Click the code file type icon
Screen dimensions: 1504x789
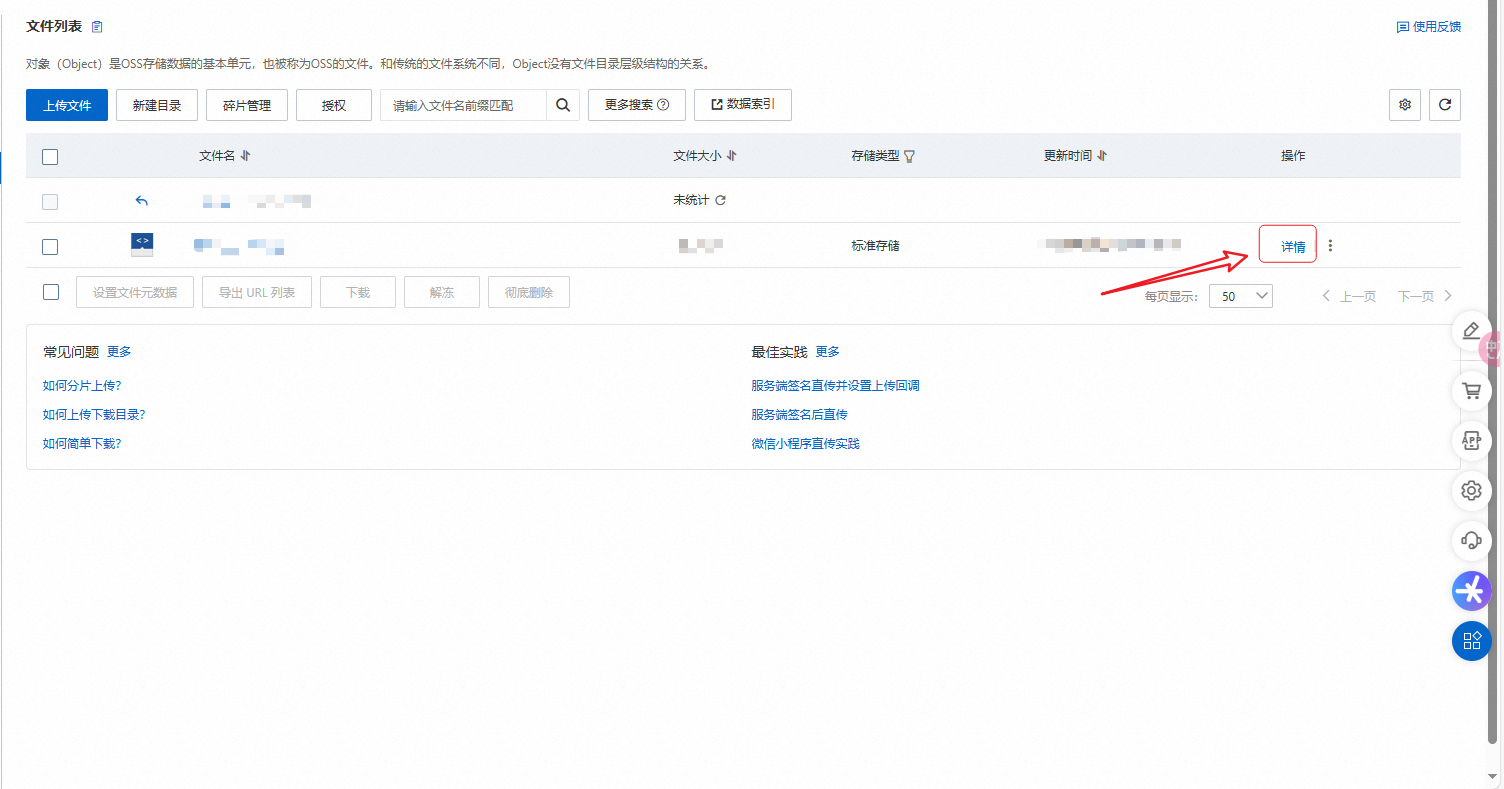[142, 244]
